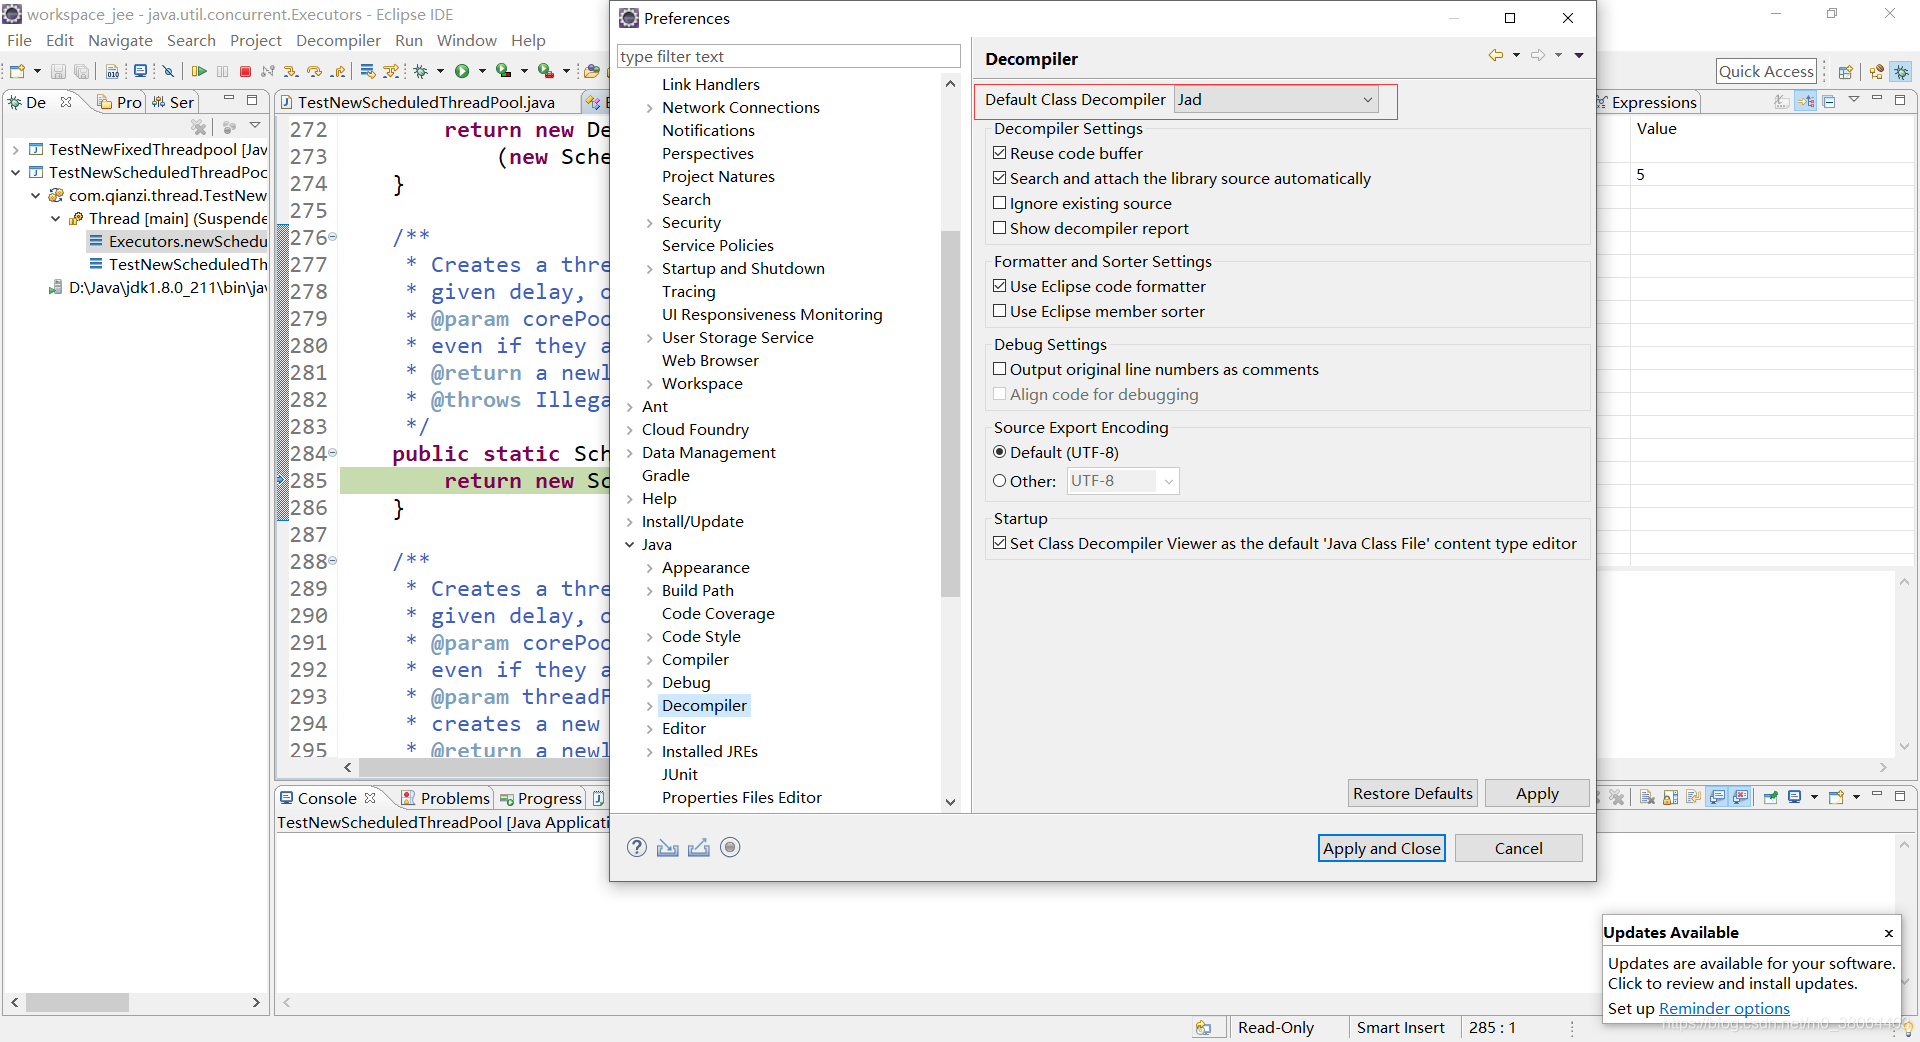Viewport: 1920px width, 1042px height.
Task: Open the Run menu
Action: pyautogui.click(x=408, y=40)
